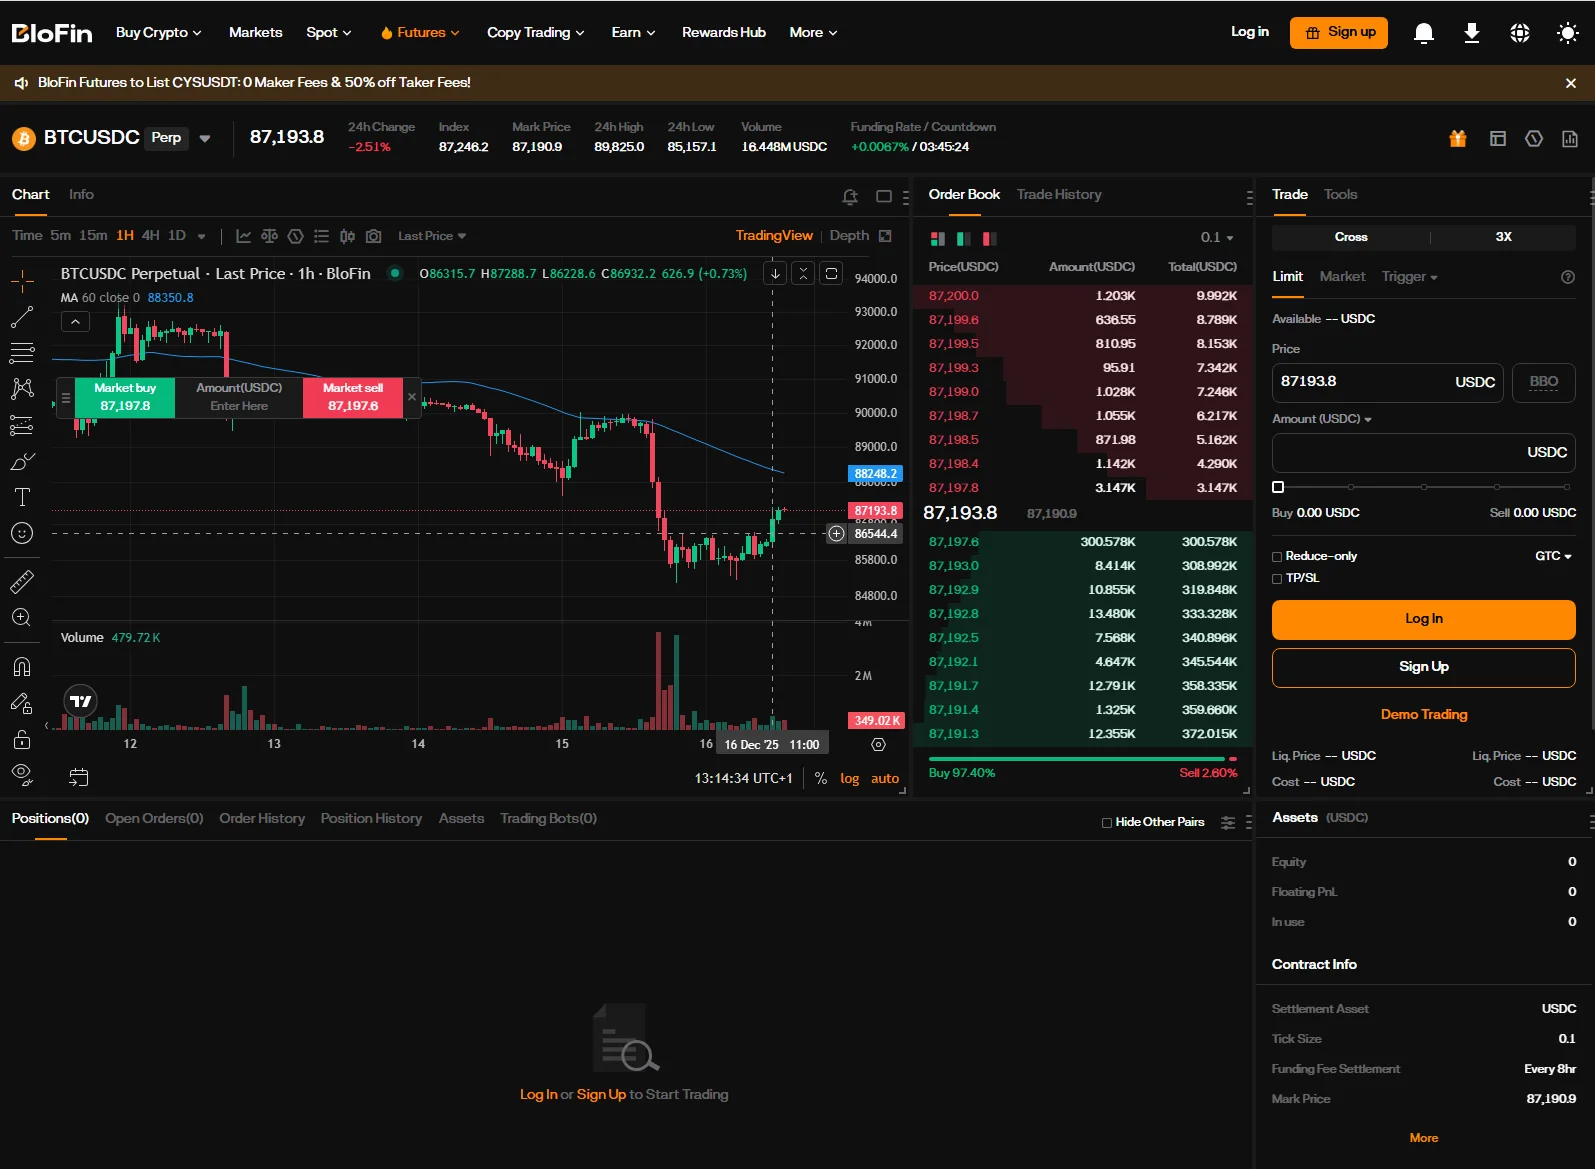Open the Last Price source dropdown
The height and width of the screenshot is (1169, 1595).
tap(432, 236)
